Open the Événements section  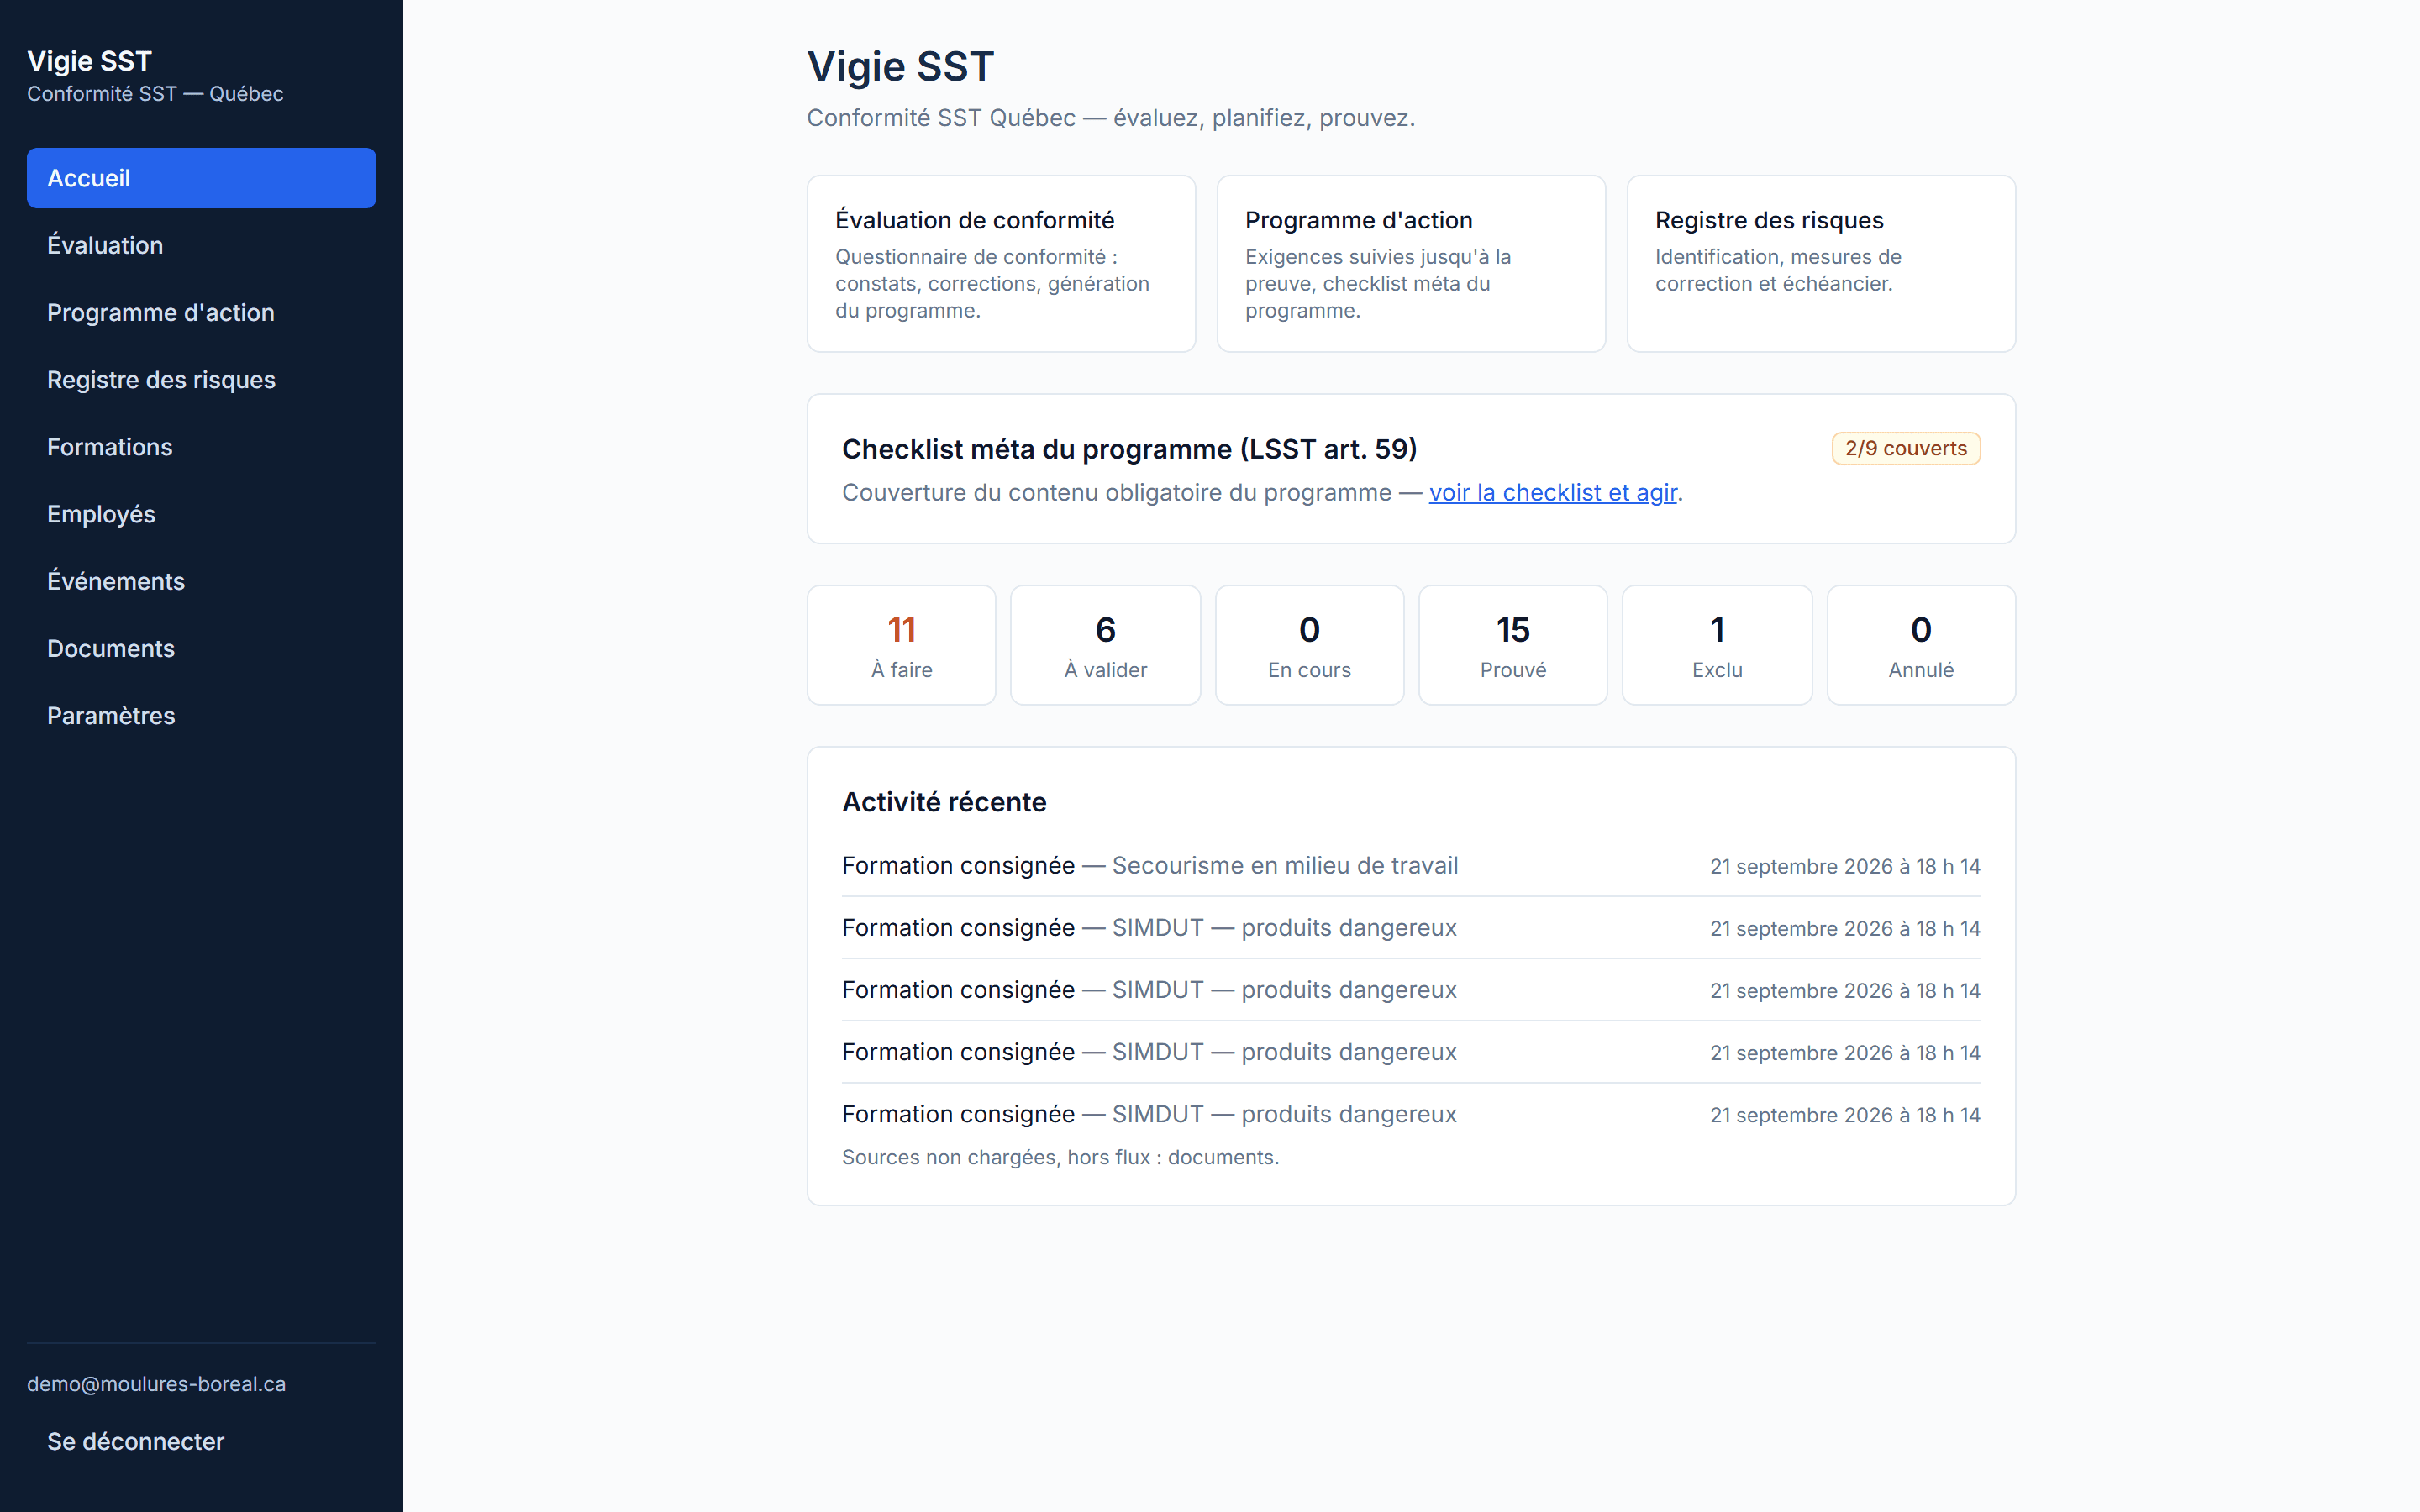pyautogui.click(x=201, y=581)
